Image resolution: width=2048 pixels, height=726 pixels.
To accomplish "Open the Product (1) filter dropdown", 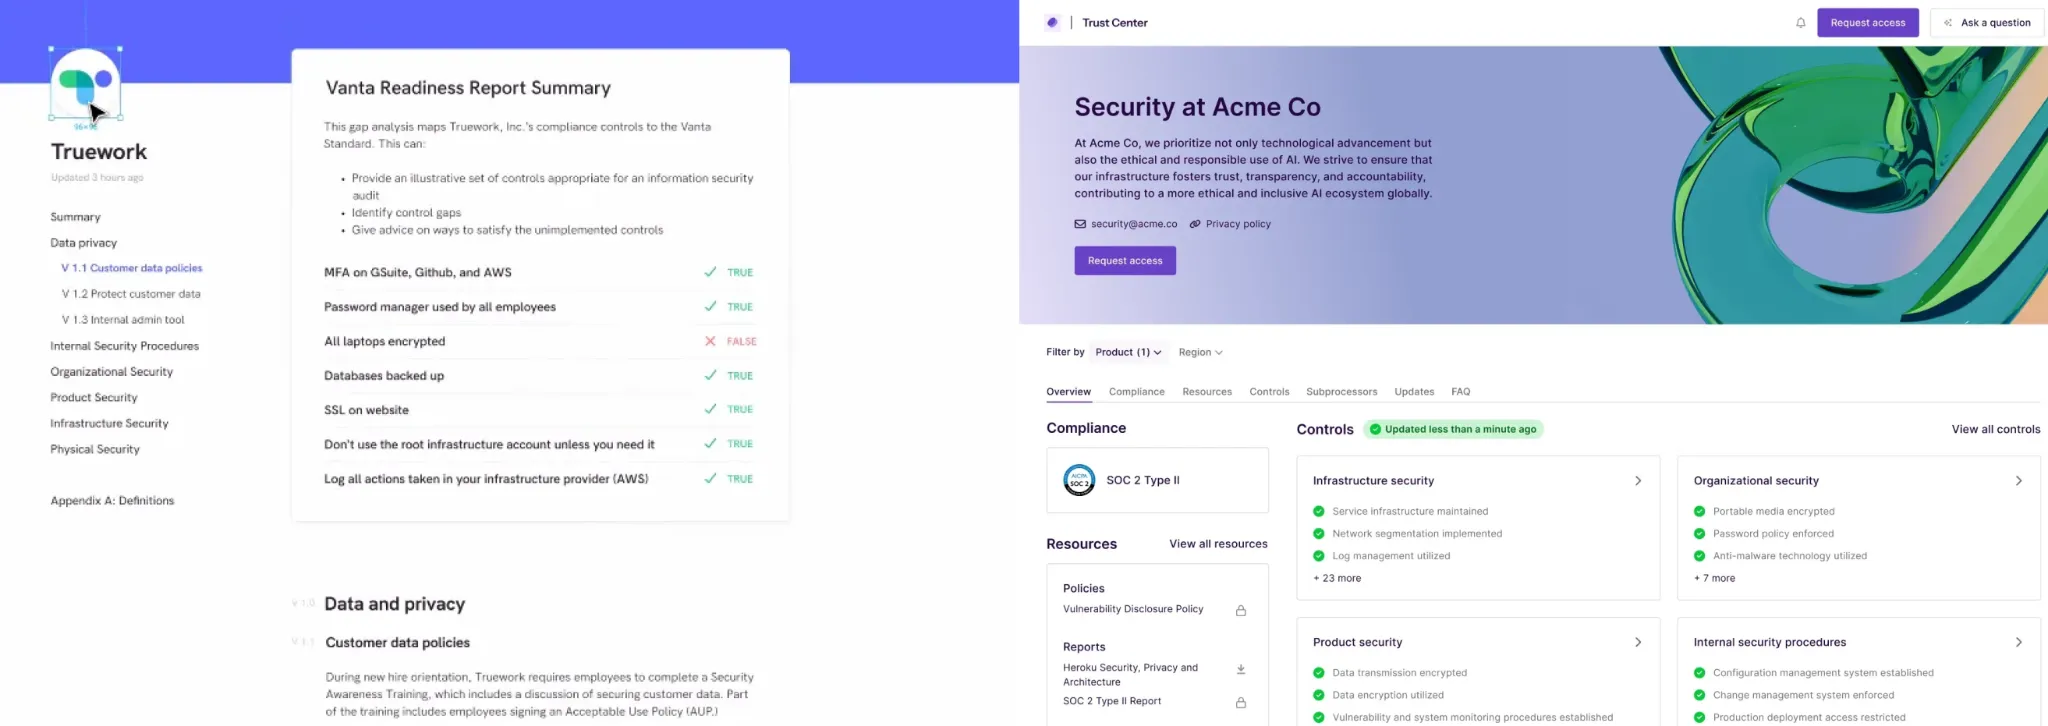I will click(1128, 352).
